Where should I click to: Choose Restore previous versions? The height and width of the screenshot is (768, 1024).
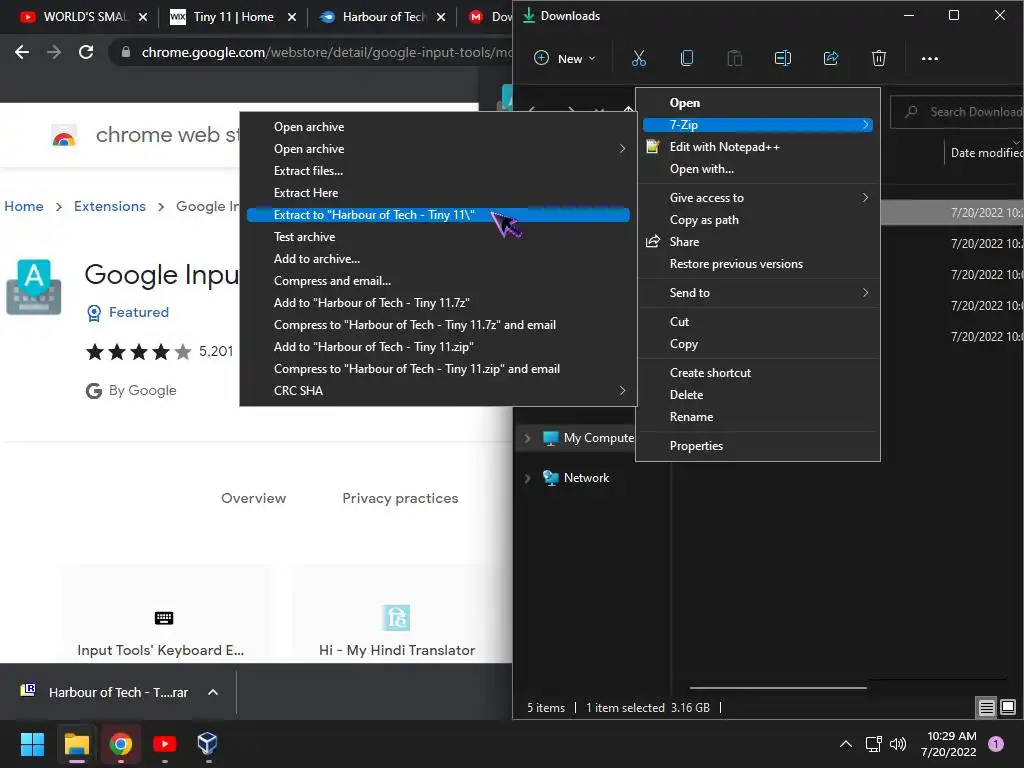[x=758, y=264]
